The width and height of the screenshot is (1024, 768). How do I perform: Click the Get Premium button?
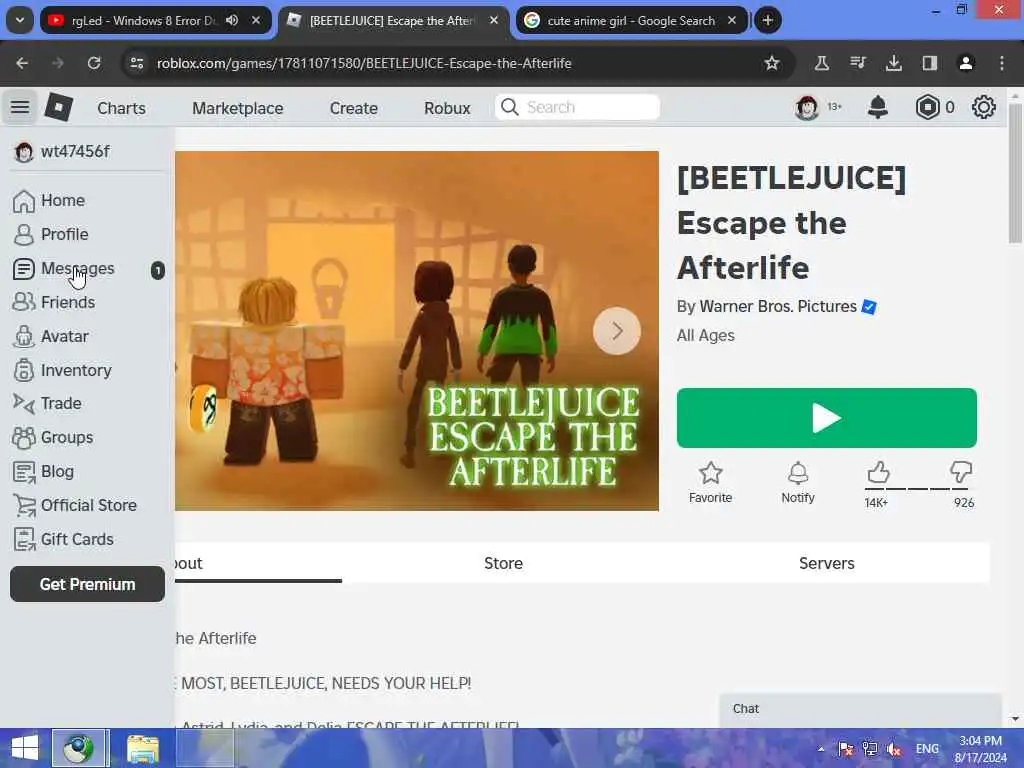point(88,584)
